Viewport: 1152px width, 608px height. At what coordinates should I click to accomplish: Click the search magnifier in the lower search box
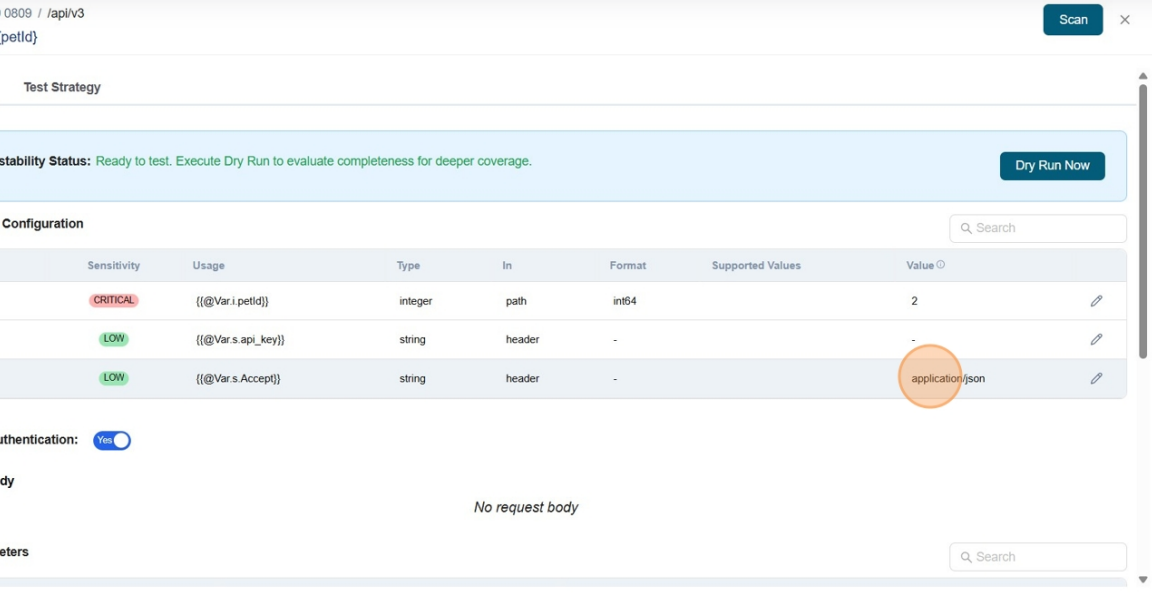(966, 557)
